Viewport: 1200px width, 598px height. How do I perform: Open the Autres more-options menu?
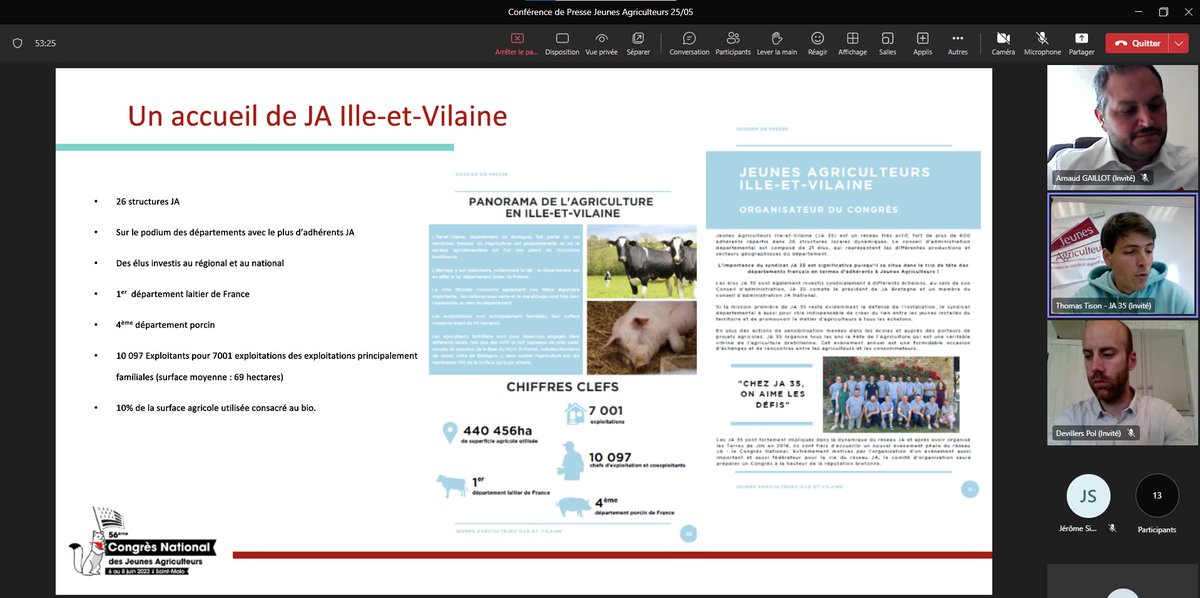[958, 43]
